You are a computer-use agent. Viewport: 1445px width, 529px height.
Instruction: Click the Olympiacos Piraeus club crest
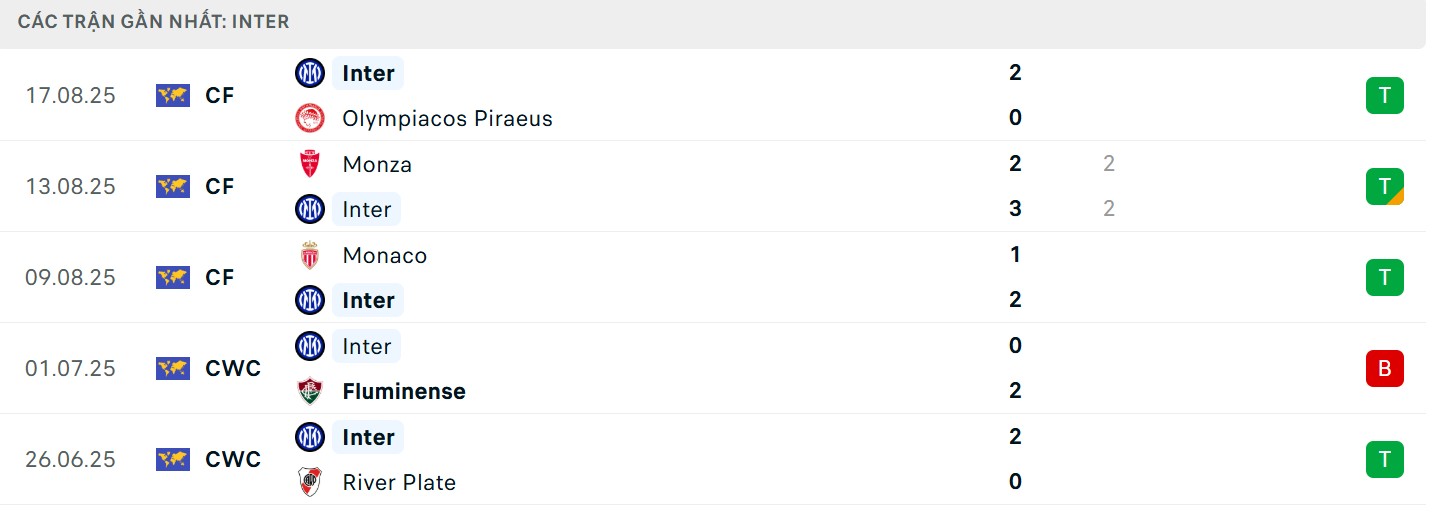[310, 118]
